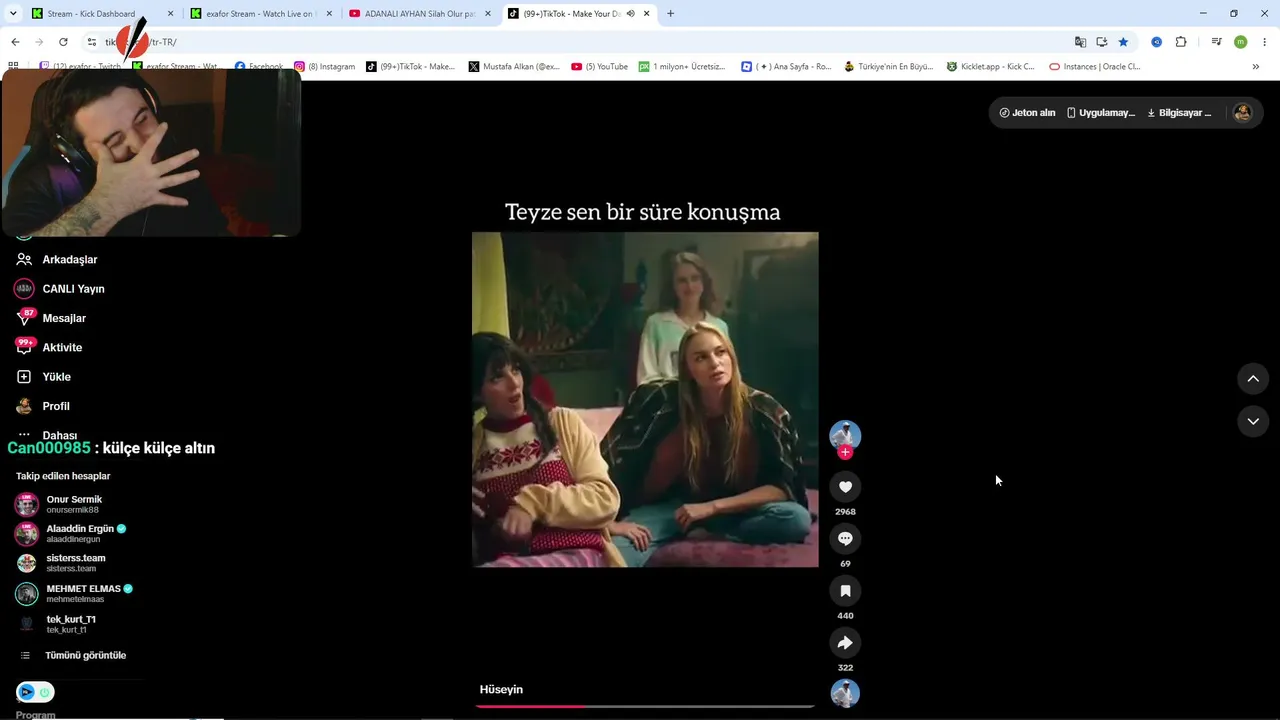
Task: Click the TikTok video player
Action: pyautogui.click(x=645, y=400)
